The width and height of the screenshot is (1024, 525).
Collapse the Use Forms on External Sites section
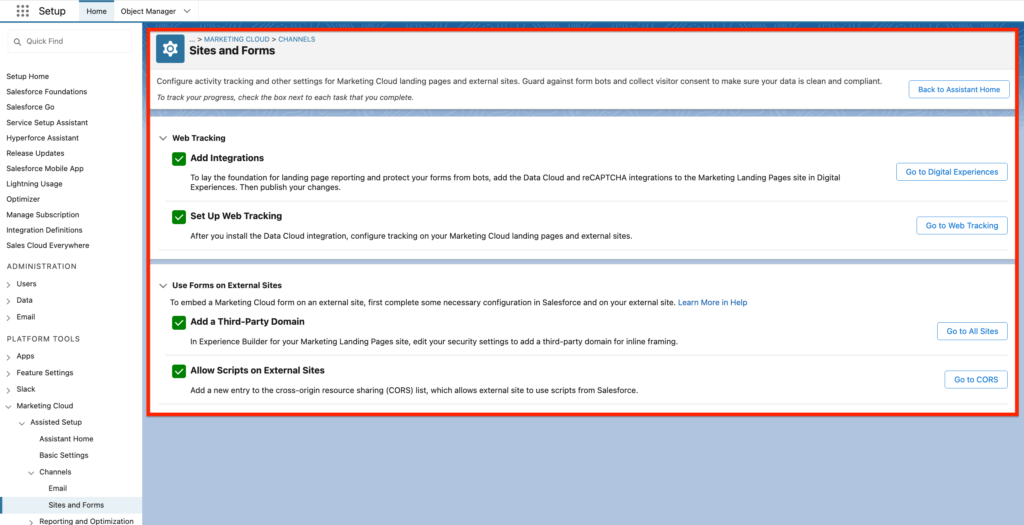click(x=162, y=285)
